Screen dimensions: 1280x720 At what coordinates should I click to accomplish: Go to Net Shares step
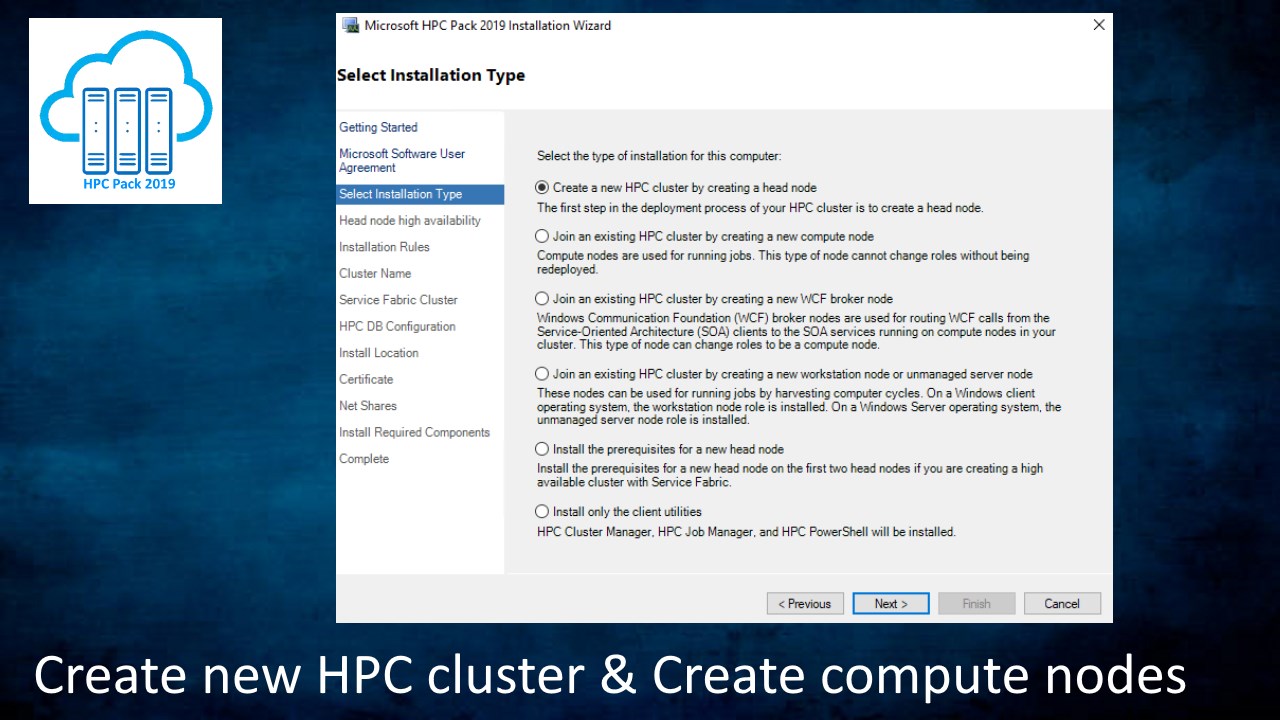[368, 406]
